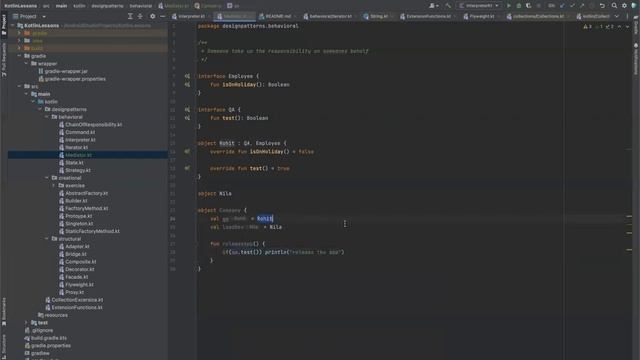Click the selected word Rohit in editor
This screenshot has width=640, height=360.
coord(264,218)
